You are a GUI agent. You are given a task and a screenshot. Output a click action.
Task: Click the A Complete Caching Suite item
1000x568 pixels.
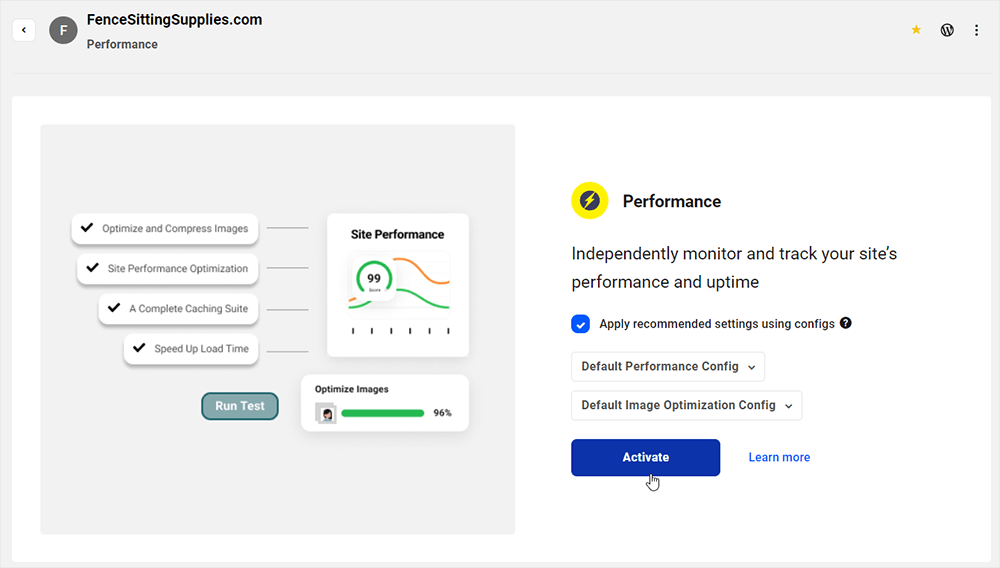(178, 308)
